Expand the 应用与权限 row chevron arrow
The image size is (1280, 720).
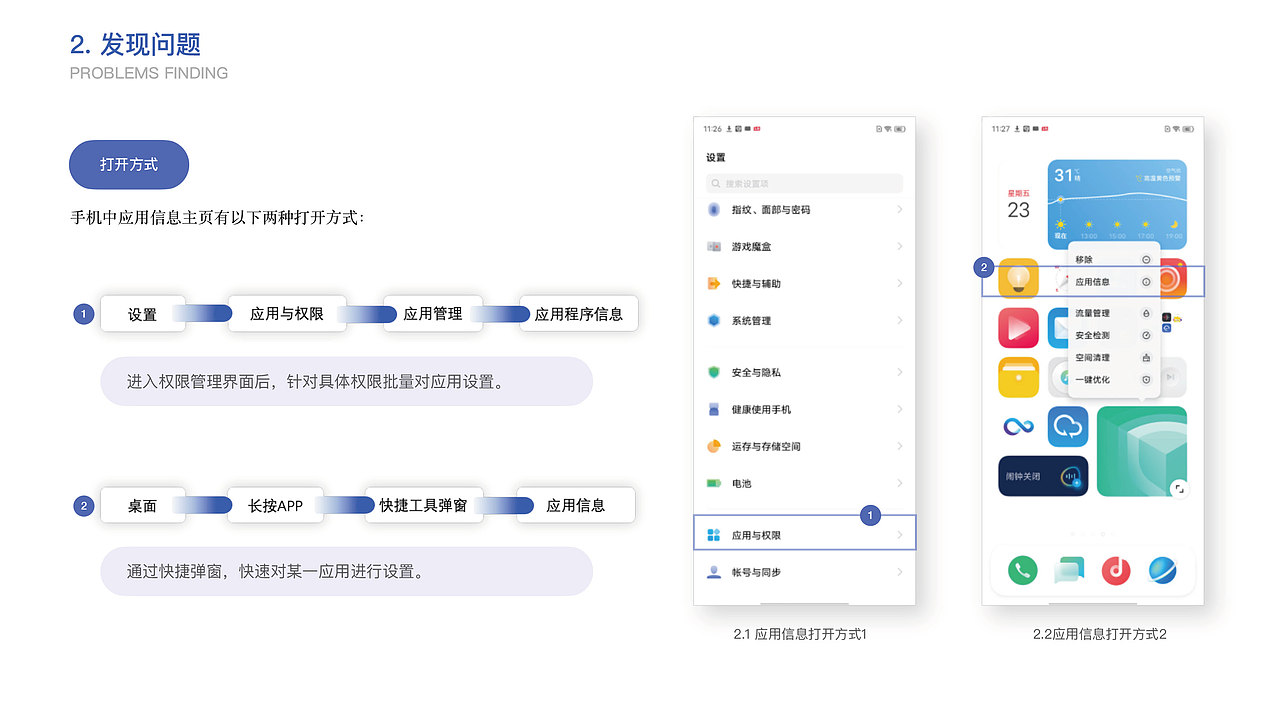(x=900, y=535)
